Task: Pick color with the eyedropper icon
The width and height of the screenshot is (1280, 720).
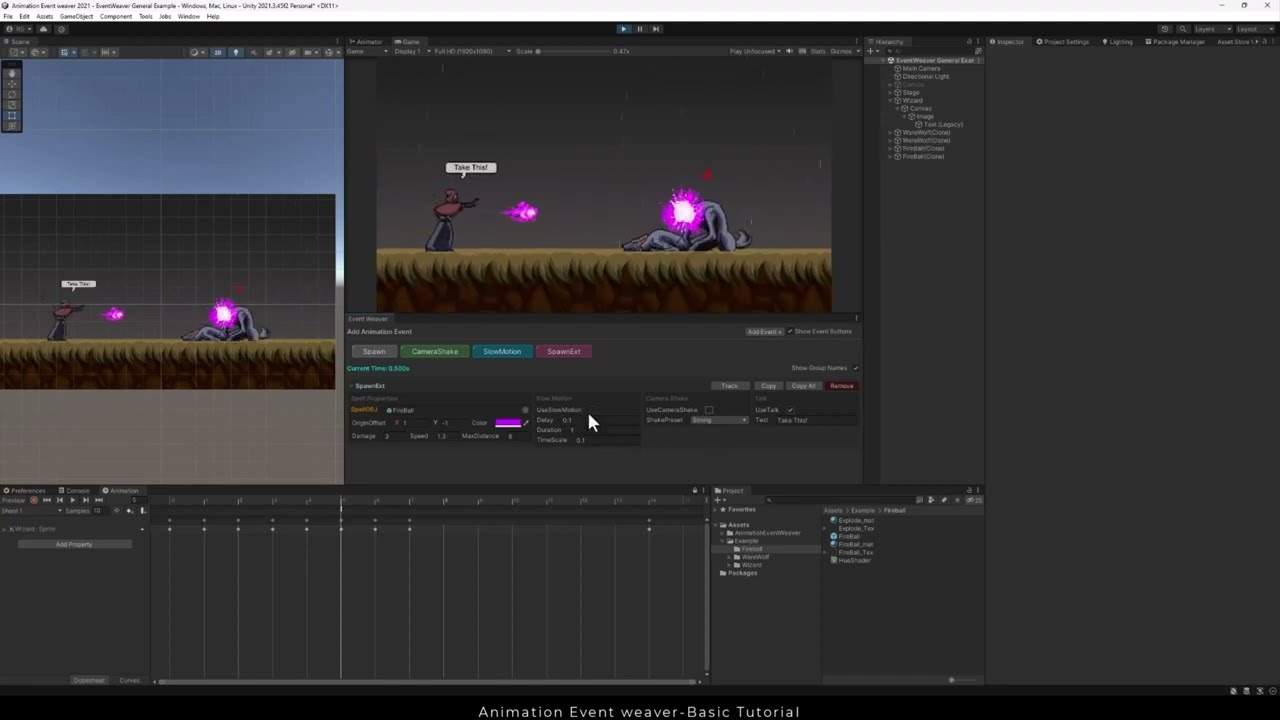Action: (526, 423)
